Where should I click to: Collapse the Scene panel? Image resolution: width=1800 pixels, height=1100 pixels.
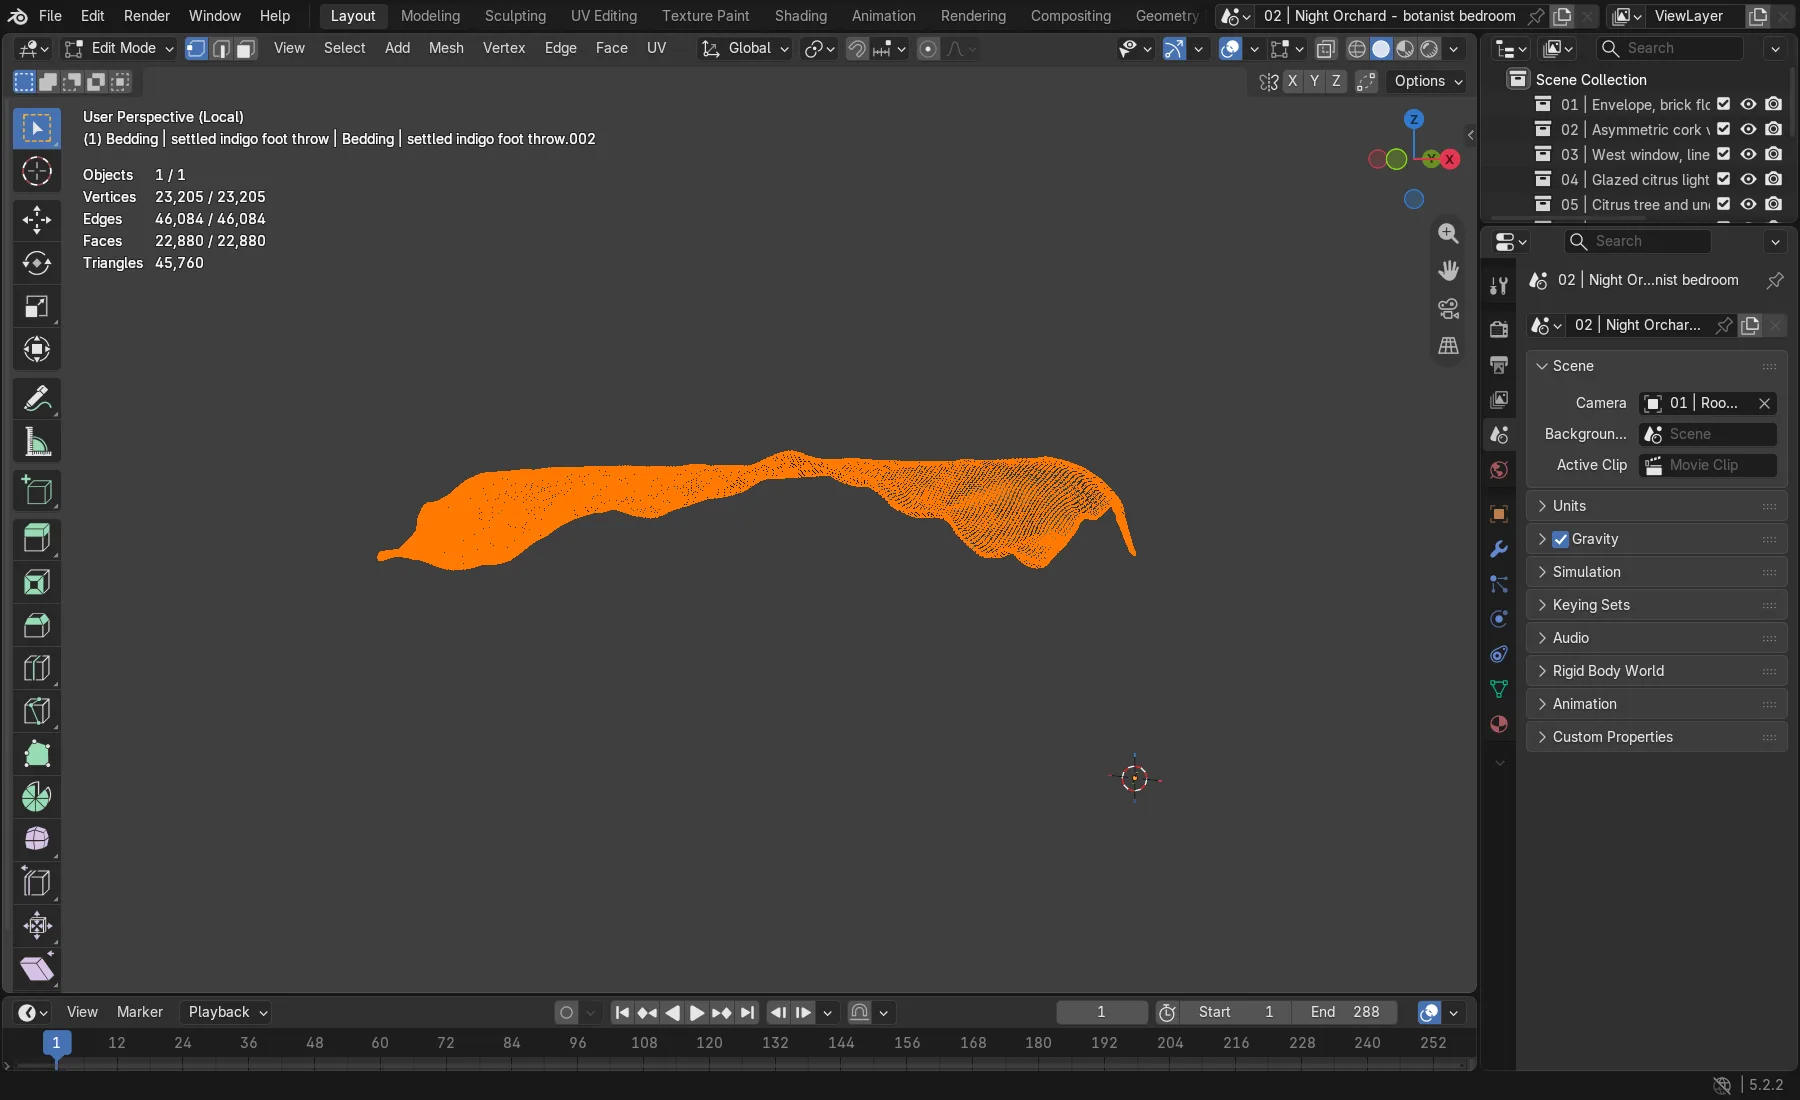point(1656,366)
